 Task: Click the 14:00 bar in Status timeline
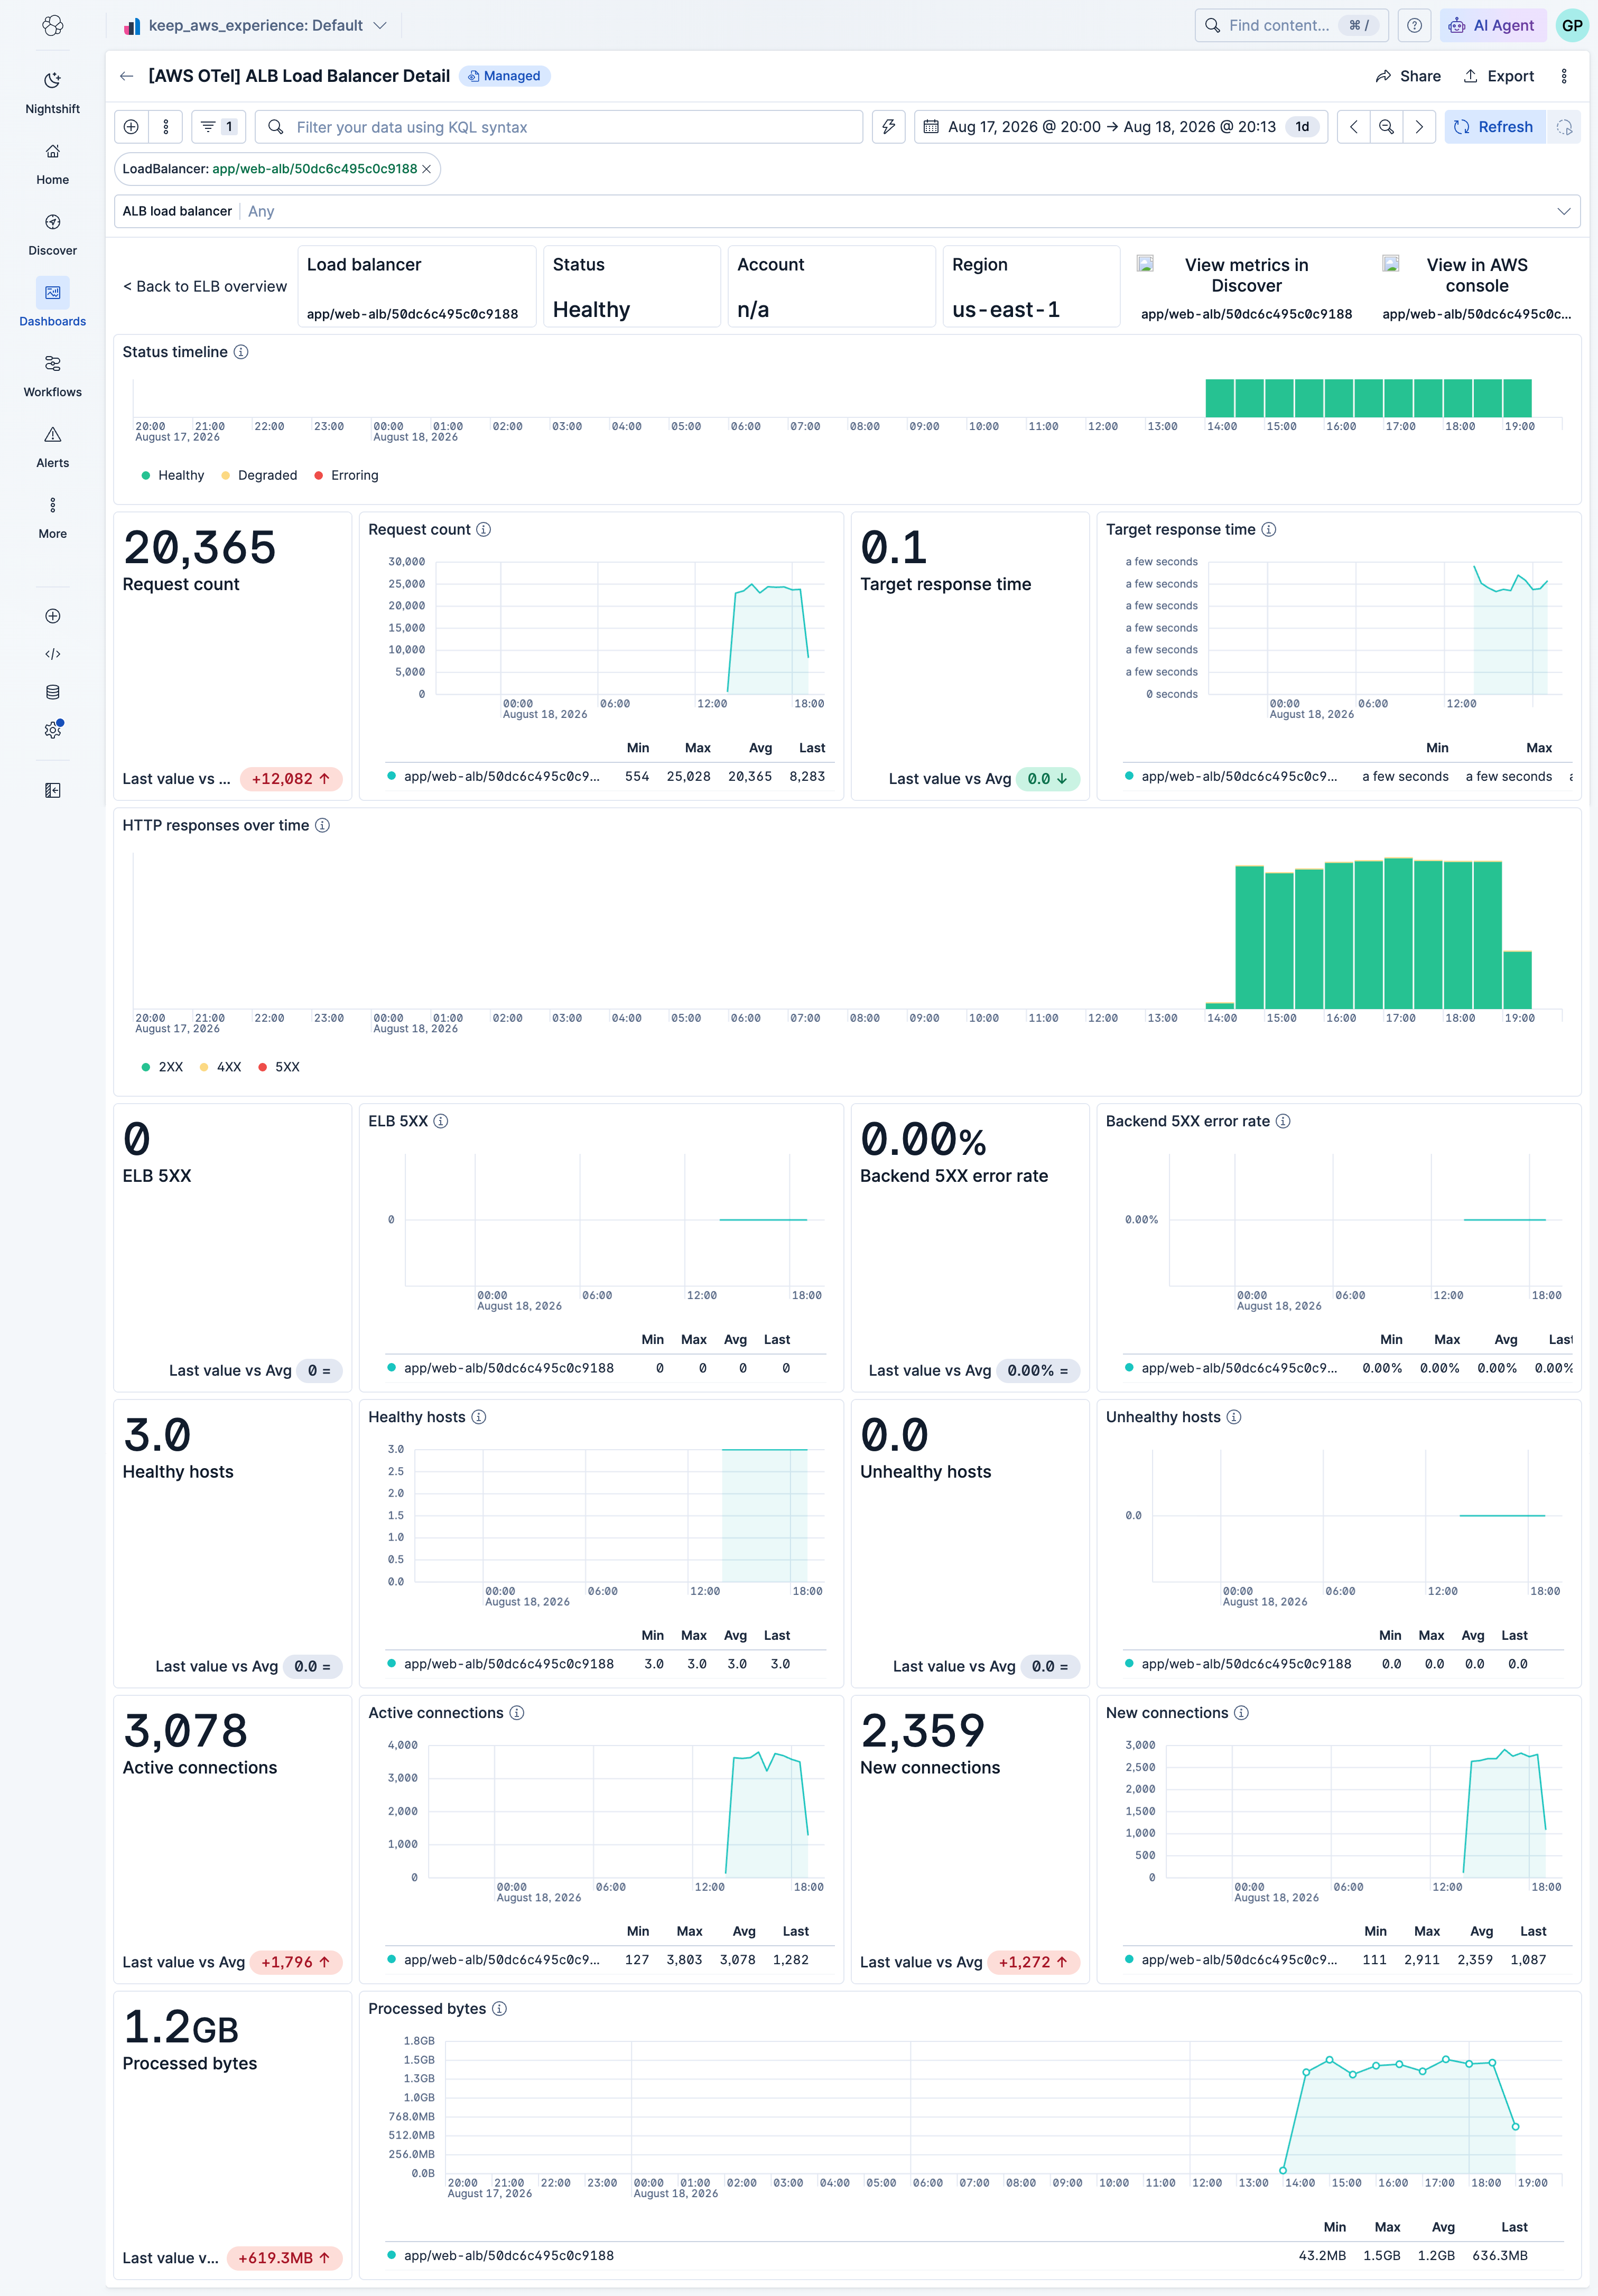pos(1219,398)
